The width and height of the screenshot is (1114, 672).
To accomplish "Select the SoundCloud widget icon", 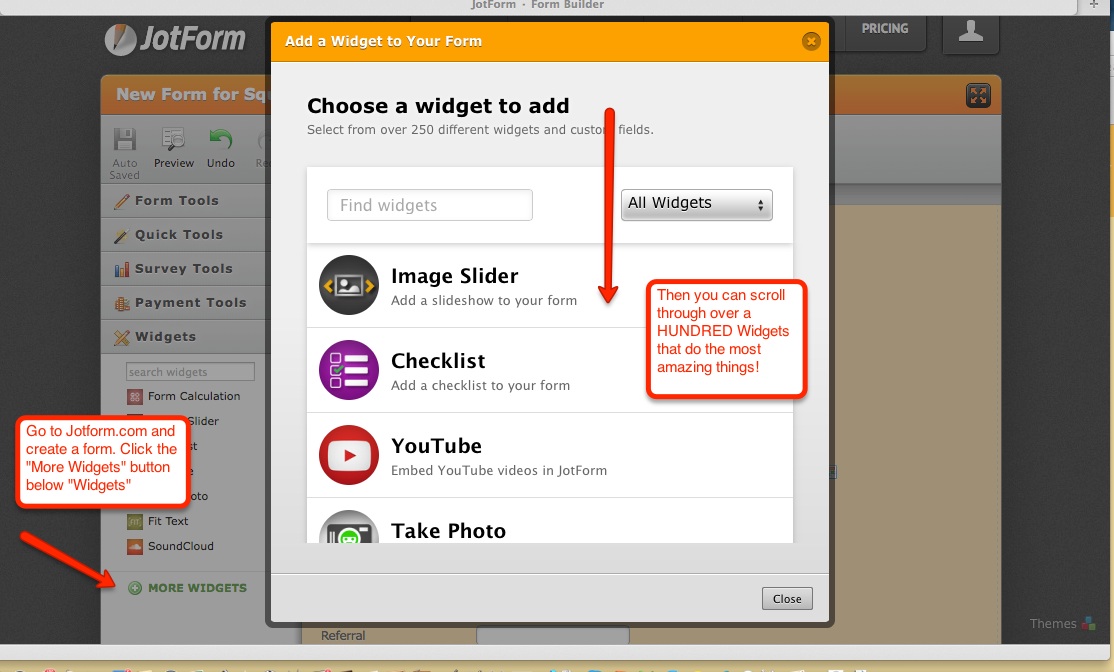I will (x=135, y=546).
